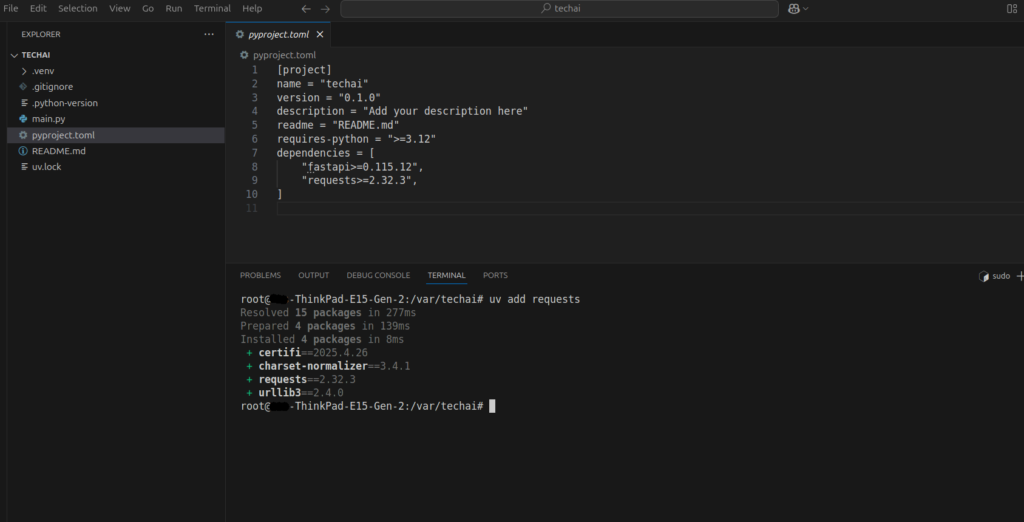Open the Terminal menu
This screenshot has width=1024, height=522.
212,8
